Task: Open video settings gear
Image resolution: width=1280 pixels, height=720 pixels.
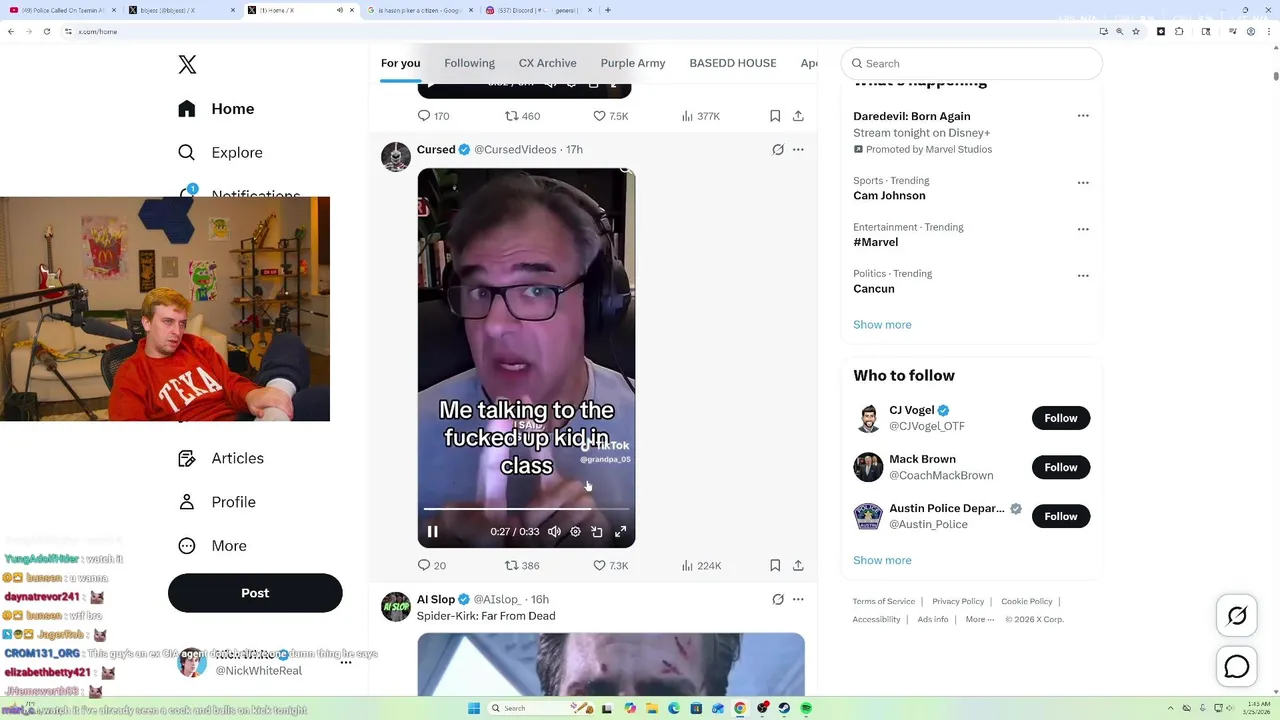Action: pyautogui.click(x=575, y=532)
